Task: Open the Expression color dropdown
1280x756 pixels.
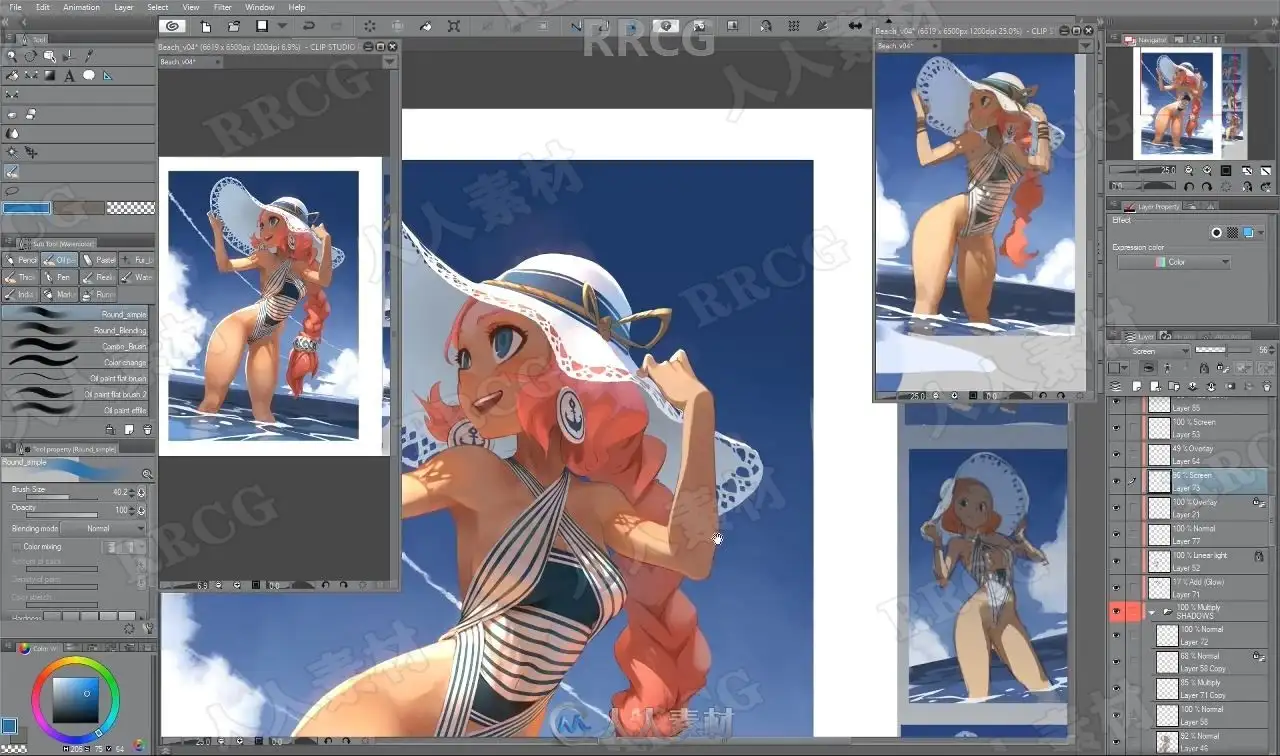Action: pyautogui.click(x=1174, y=262)
